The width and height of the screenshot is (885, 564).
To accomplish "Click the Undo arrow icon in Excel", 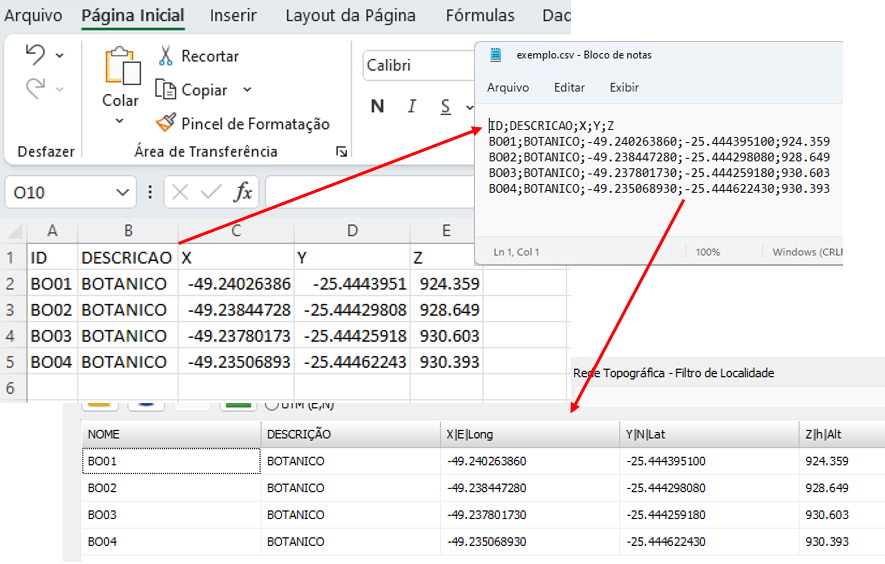I will 36,55.
